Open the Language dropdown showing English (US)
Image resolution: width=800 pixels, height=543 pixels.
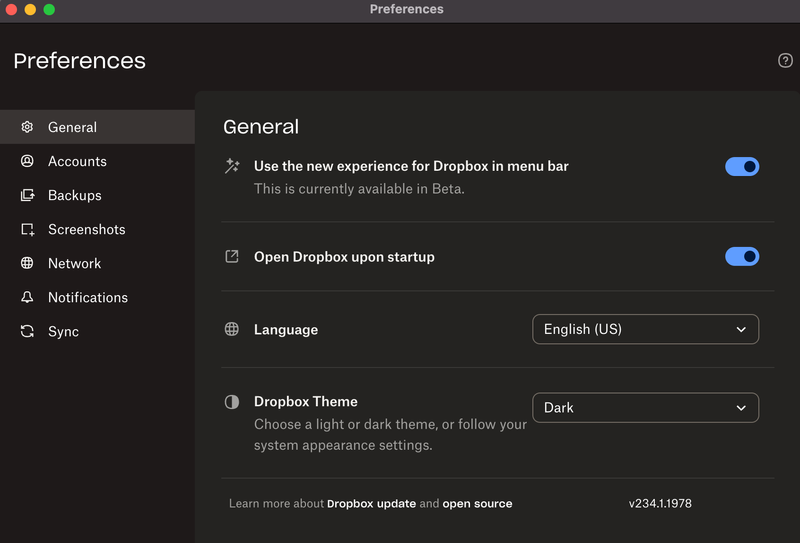(645, 329)
